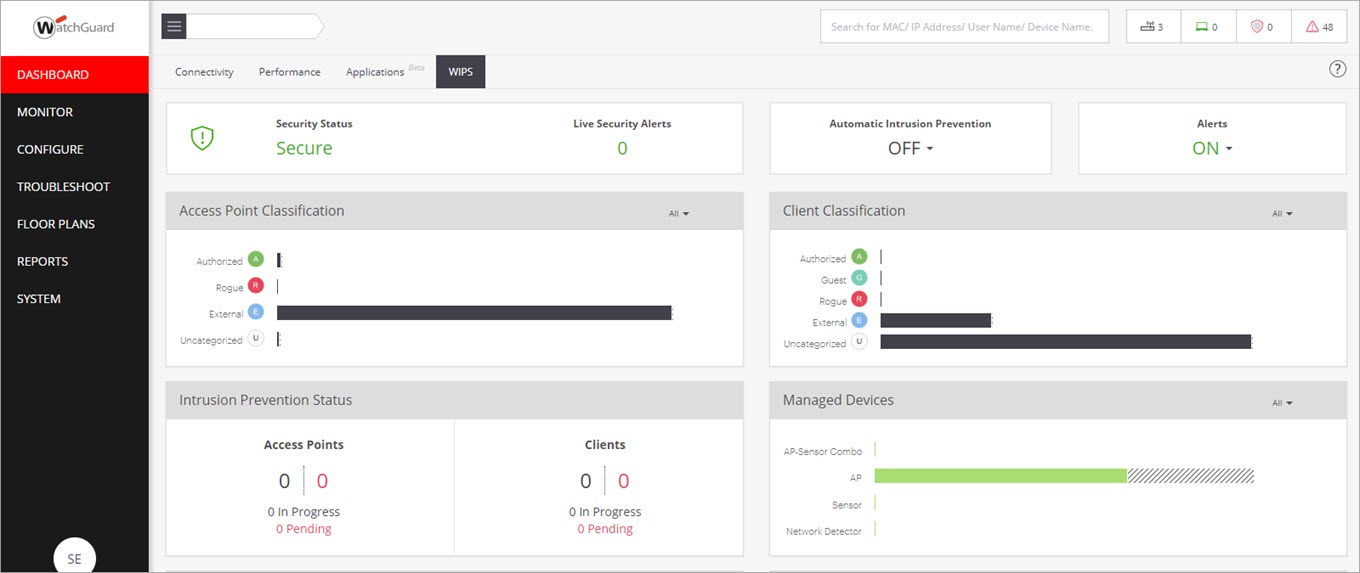Click the Guest badge in Client Classification
Image resolution: width=1360 pixels, height=573 pixels.
(859, 279)
